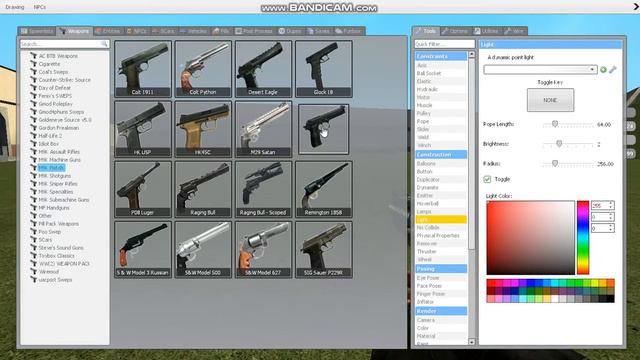
Task: Choose the Thruster tool
Action: (x=441, y=251)
